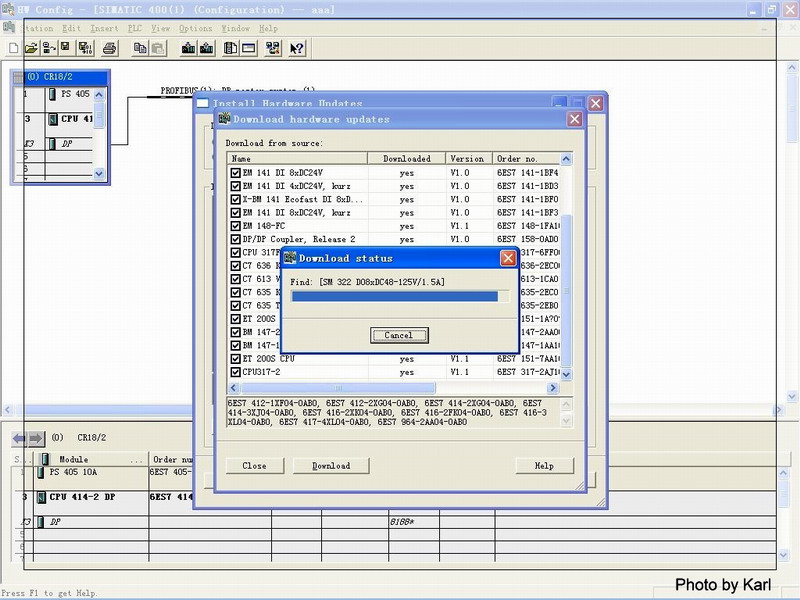
Task: Open the Station menu
Action: [37, 29]
